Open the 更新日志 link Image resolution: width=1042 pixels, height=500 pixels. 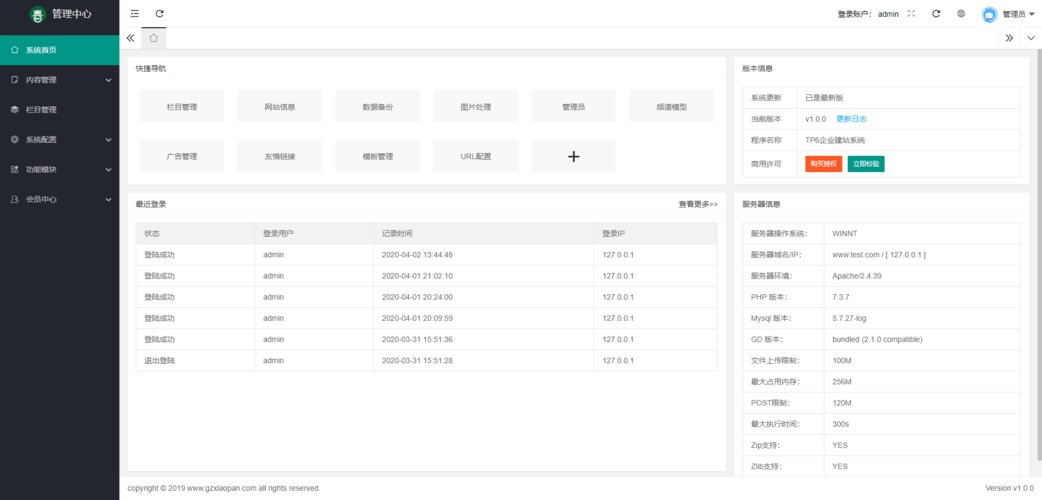click(x=851, y=119)
